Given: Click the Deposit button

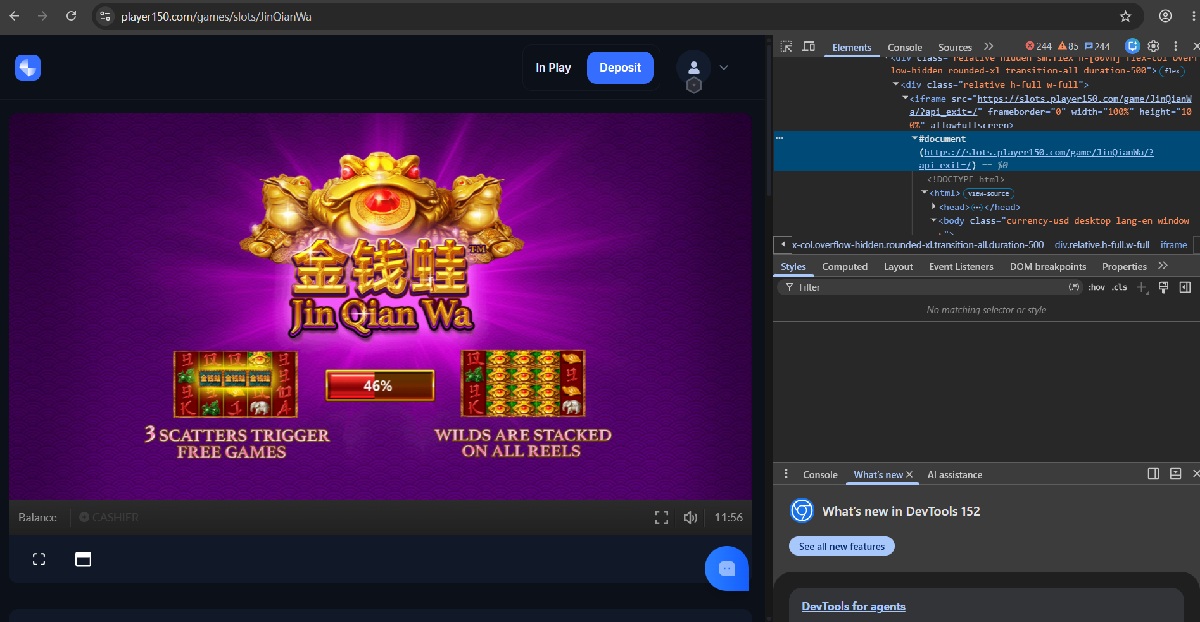Looking at the screenshot, I should (620, 68).
